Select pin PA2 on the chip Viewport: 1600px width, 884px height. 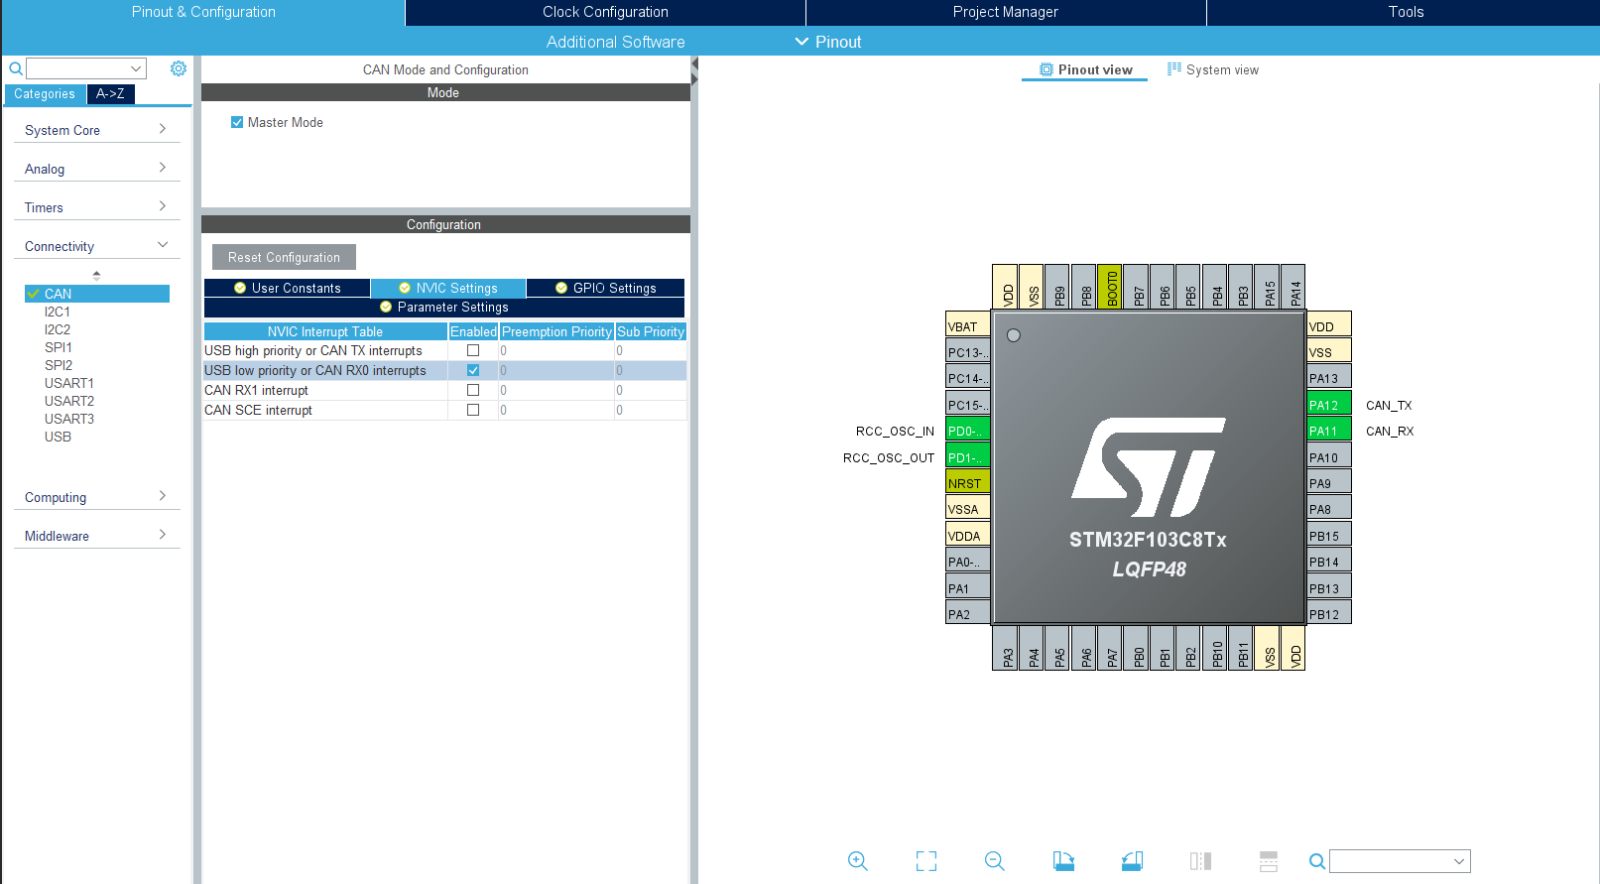point(967,614)
